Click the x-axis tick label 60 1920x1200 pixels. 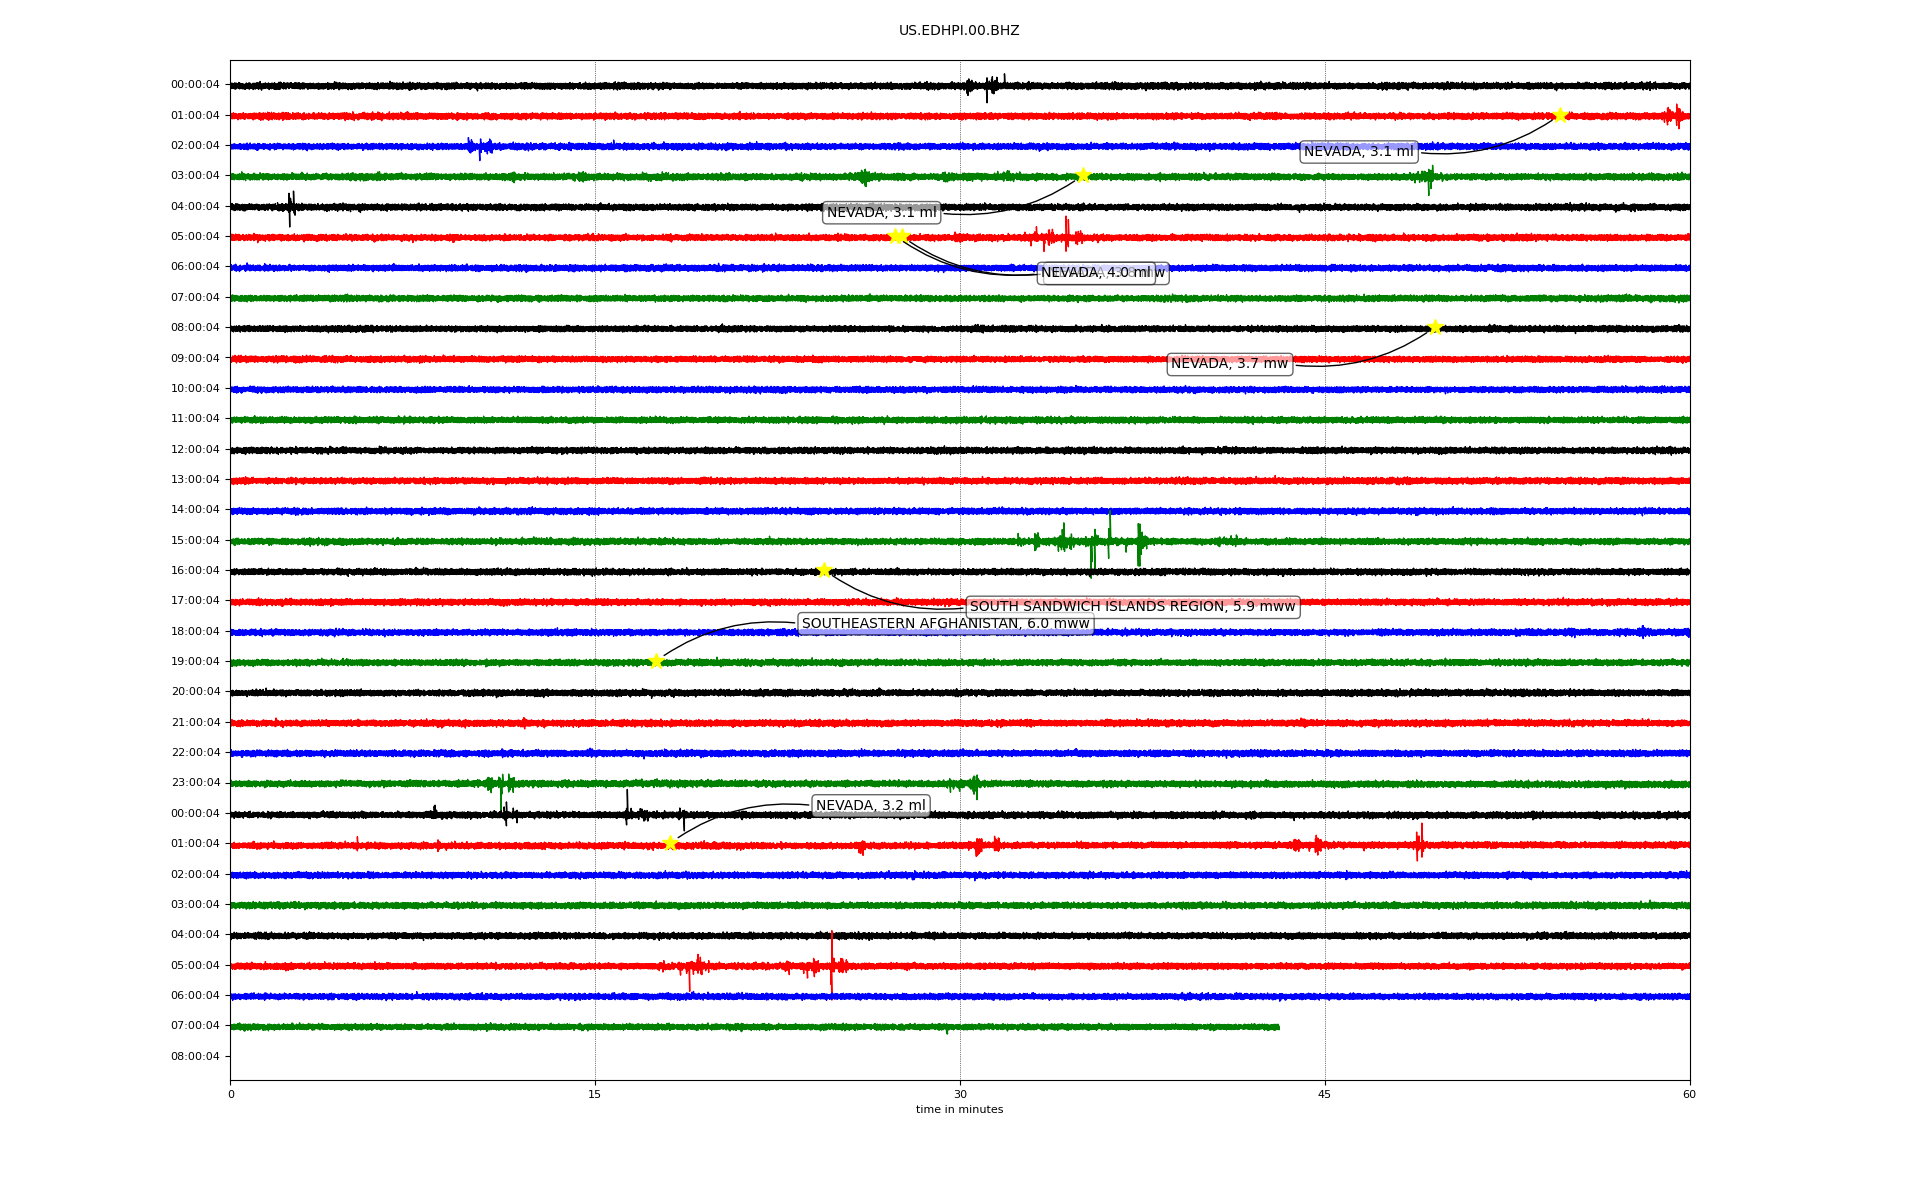1689,1094
